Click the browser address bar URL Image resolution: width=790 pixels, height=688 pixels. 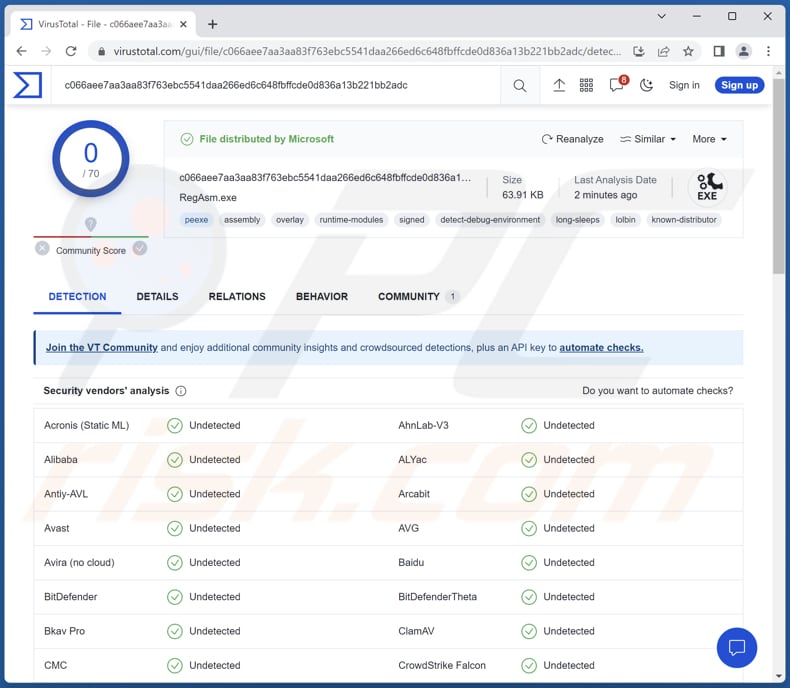pos(367,51)
